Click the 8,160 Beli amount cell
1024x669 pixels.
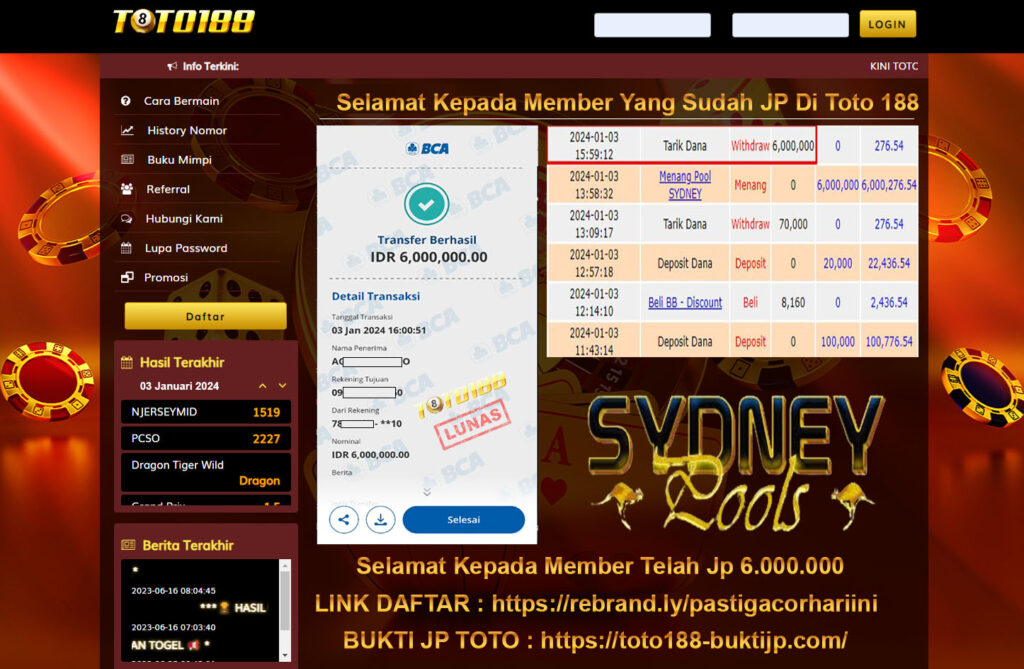pos(793,302)
